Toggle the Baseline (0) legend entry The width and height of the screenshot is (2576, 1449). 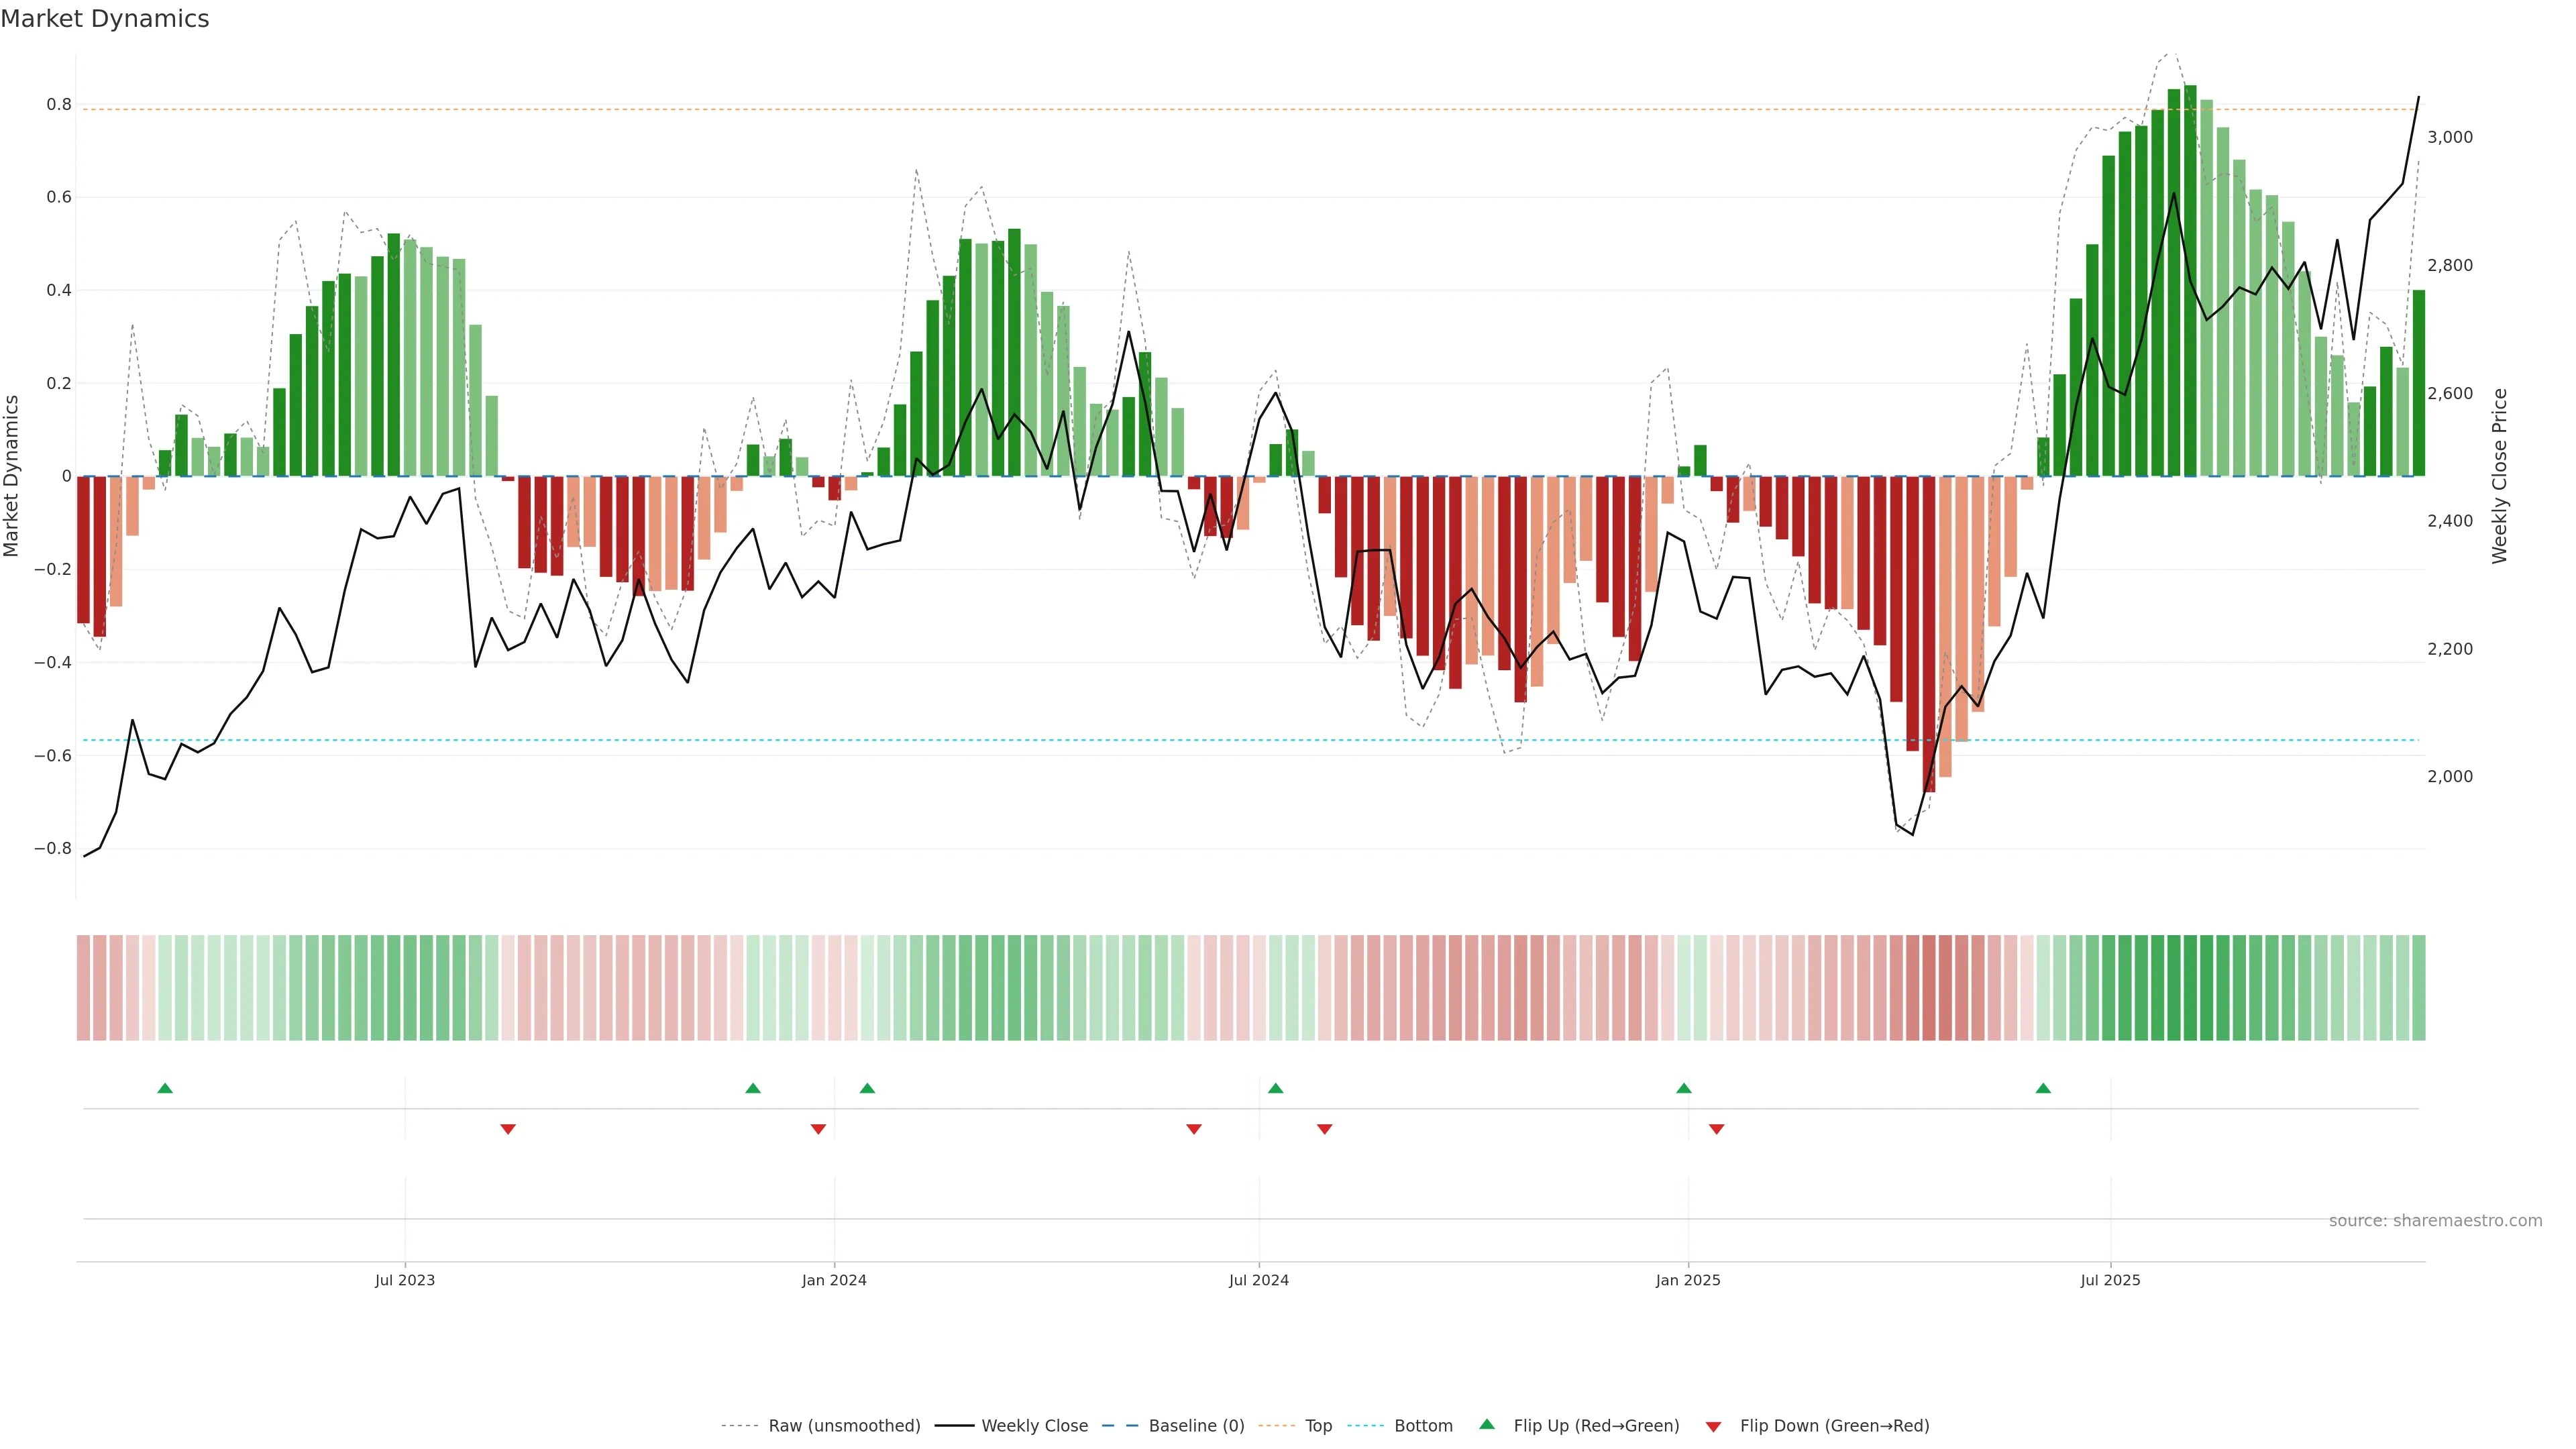click(1196, 1426)
